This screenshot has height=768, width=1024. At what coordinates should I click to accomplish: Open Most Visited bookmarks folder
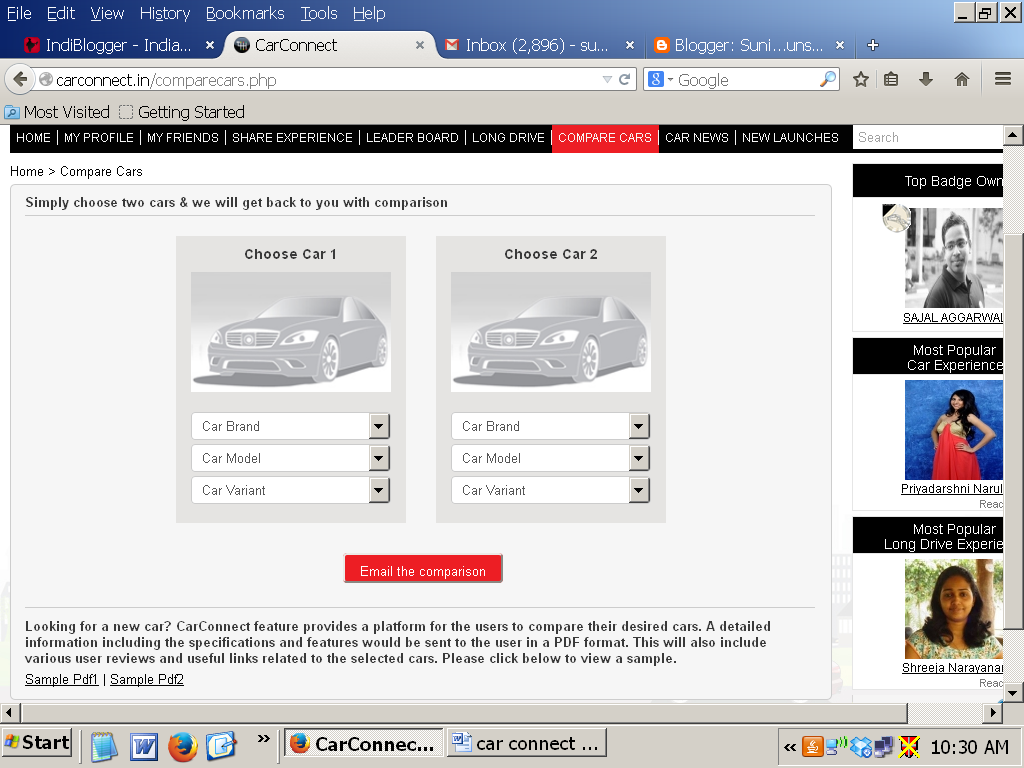click(57, 112)
